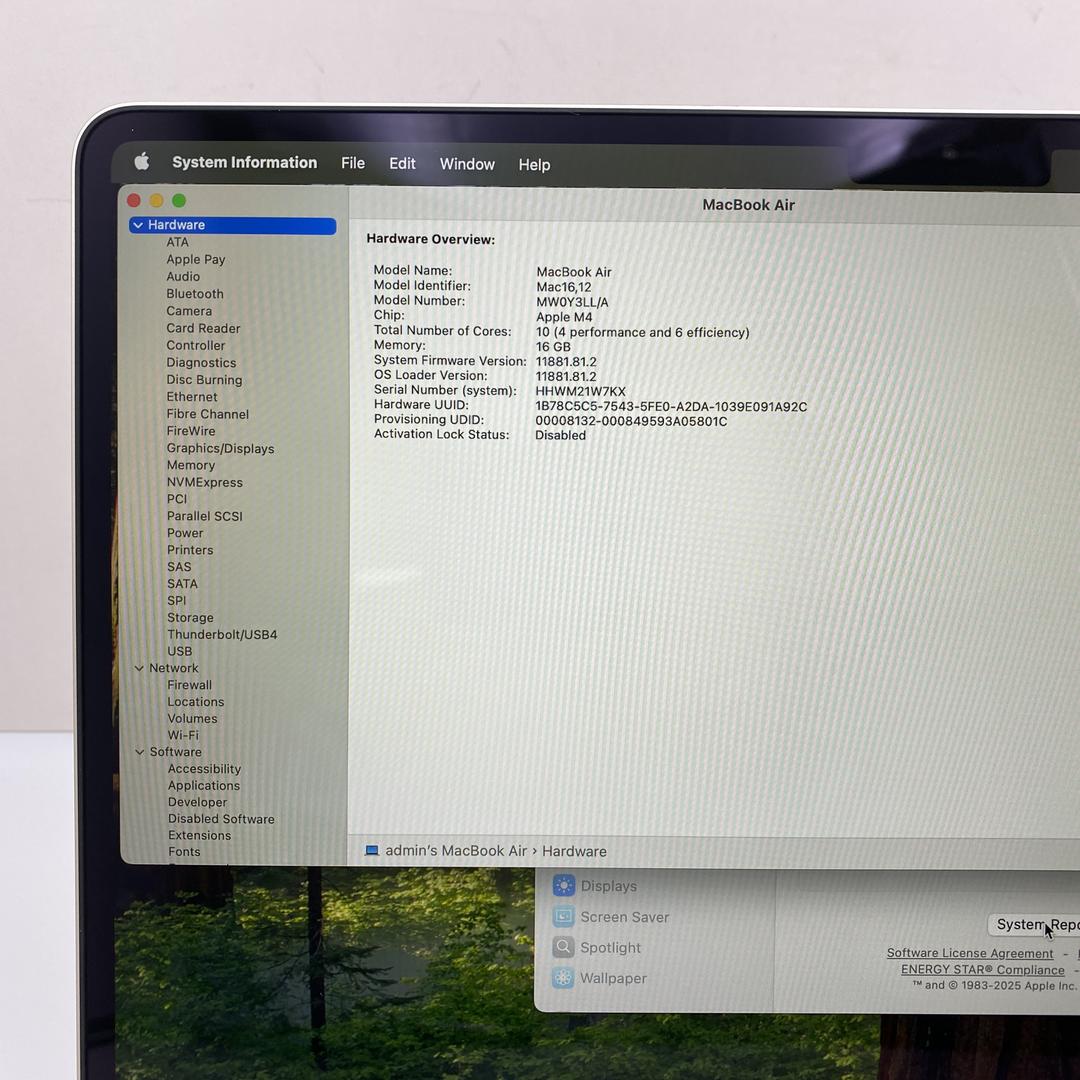Click the System Report button

(1035, 924)
